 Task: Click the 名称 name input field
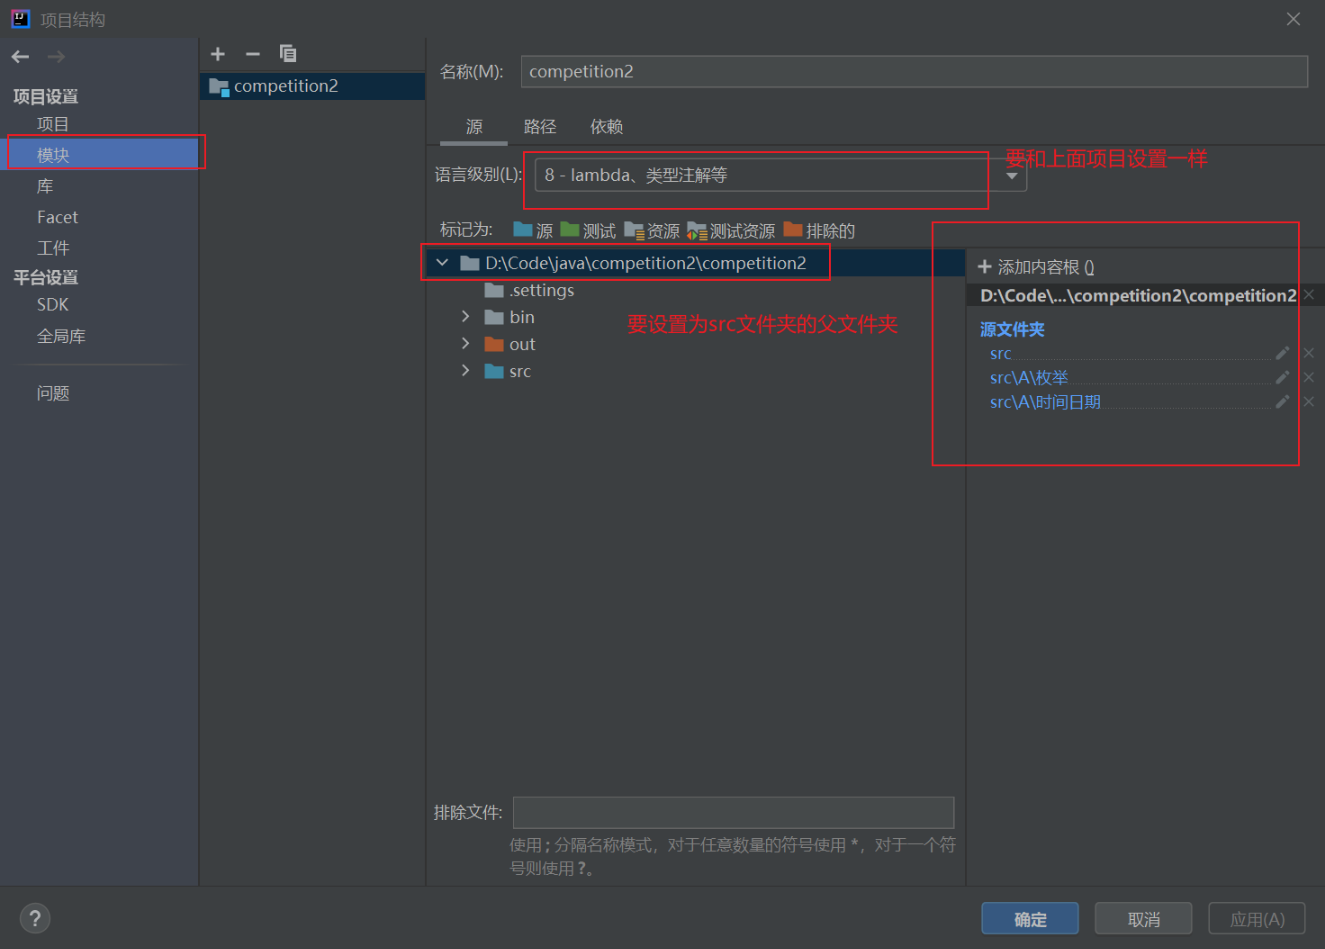pyautogui.click(x=913, y=71)
